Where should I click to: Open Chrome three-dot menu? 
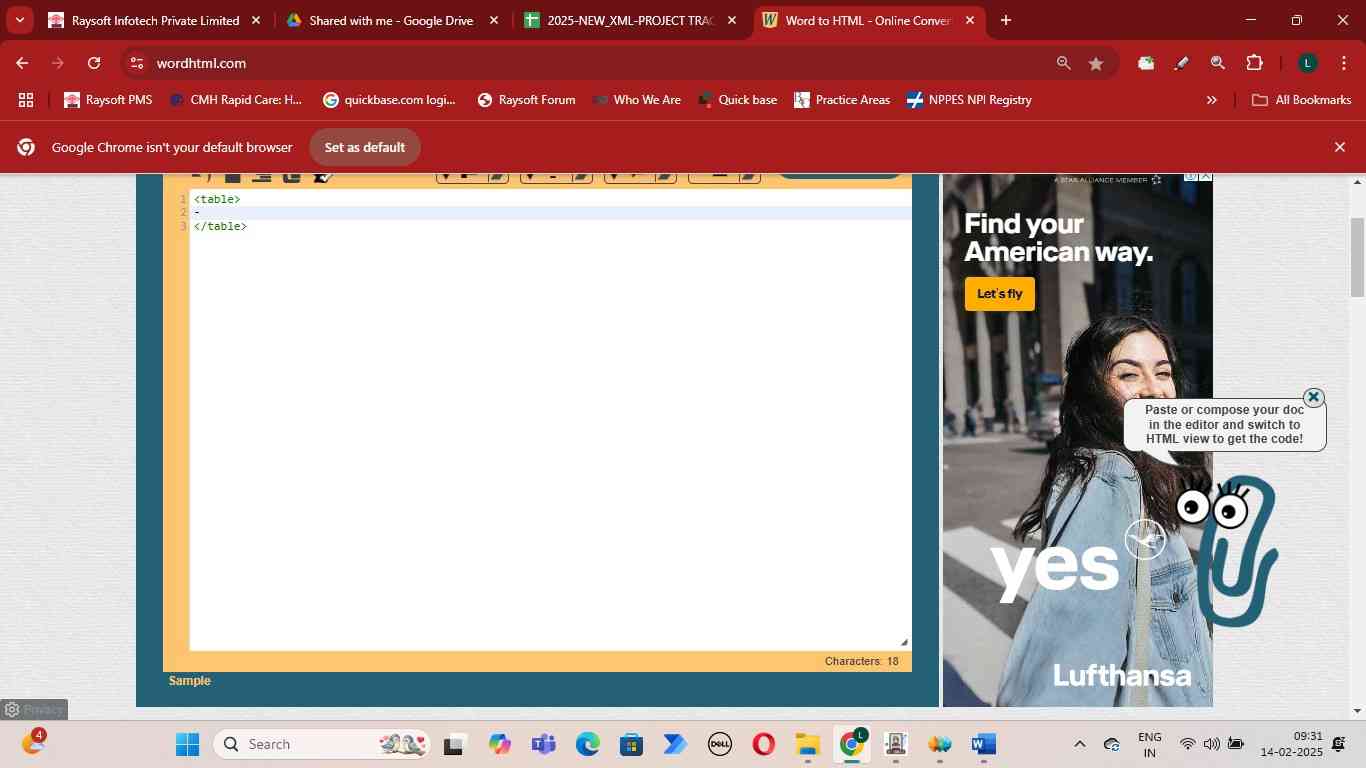click(1343, 63)
